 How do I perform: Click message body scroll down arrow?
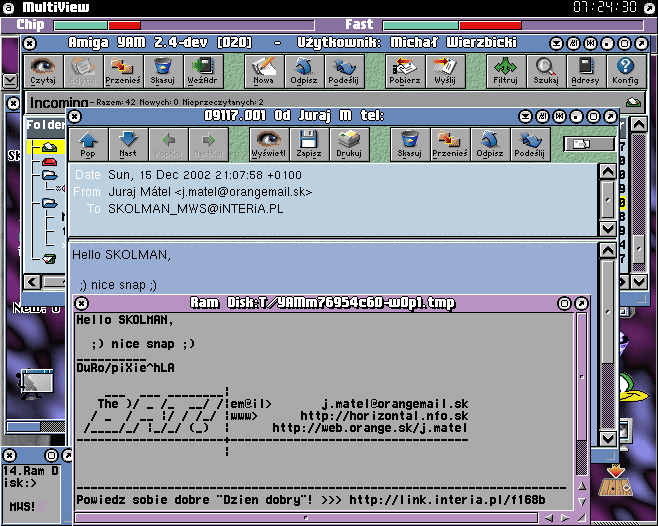pyautogui.click(x=608, y=439)
